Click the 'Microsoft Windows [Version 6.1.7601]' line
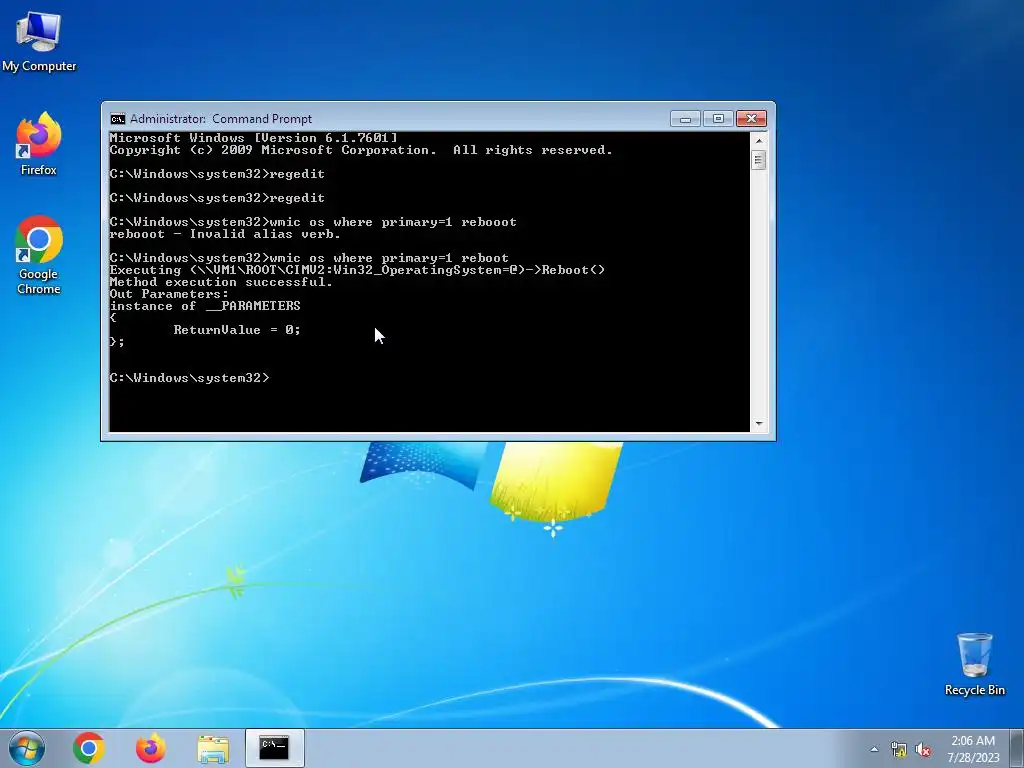Viewport: 1024px width, 768px height. 253,138
